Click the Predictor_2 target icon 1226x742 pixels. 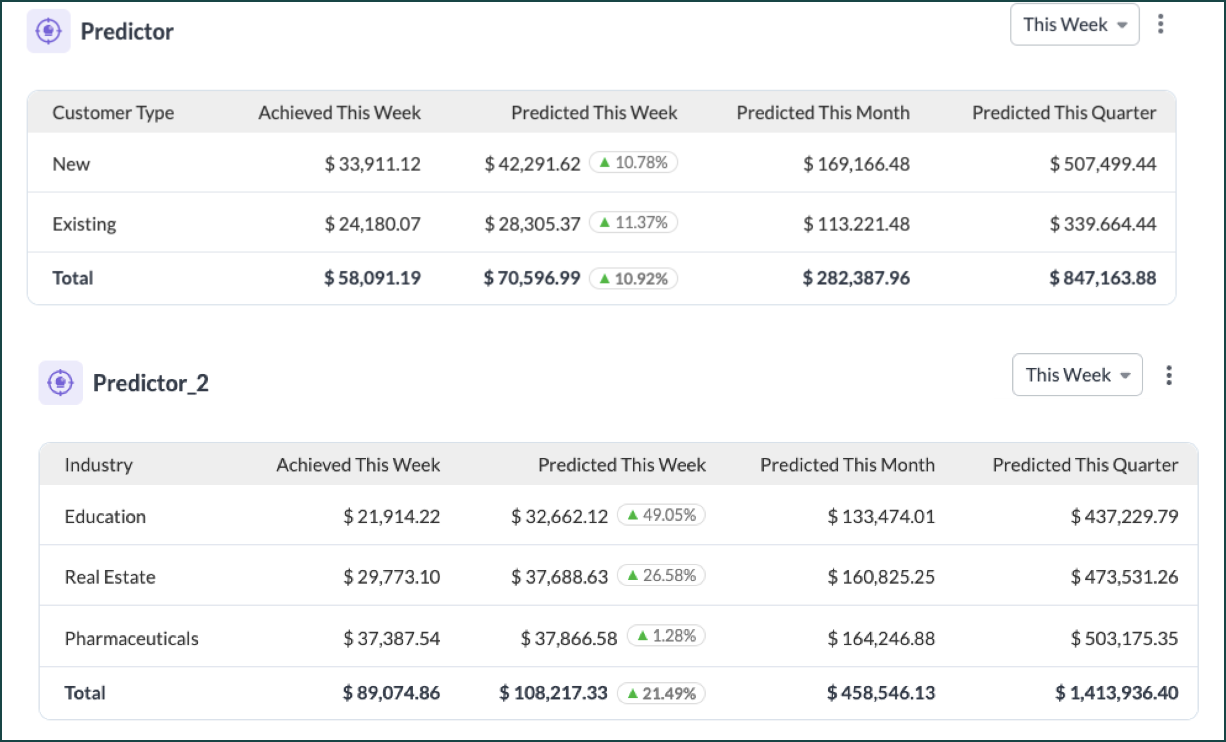pyautogui.click(x=60, y=382)
